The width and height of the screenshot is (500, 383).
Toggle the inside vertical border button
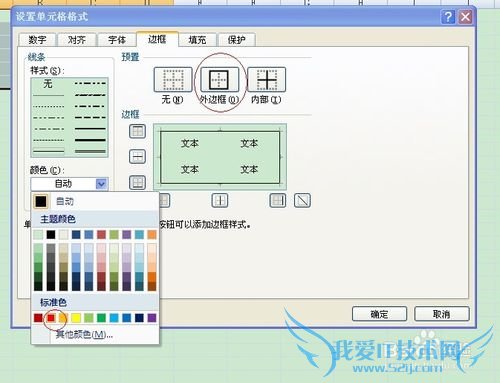[x=220, y=200]
